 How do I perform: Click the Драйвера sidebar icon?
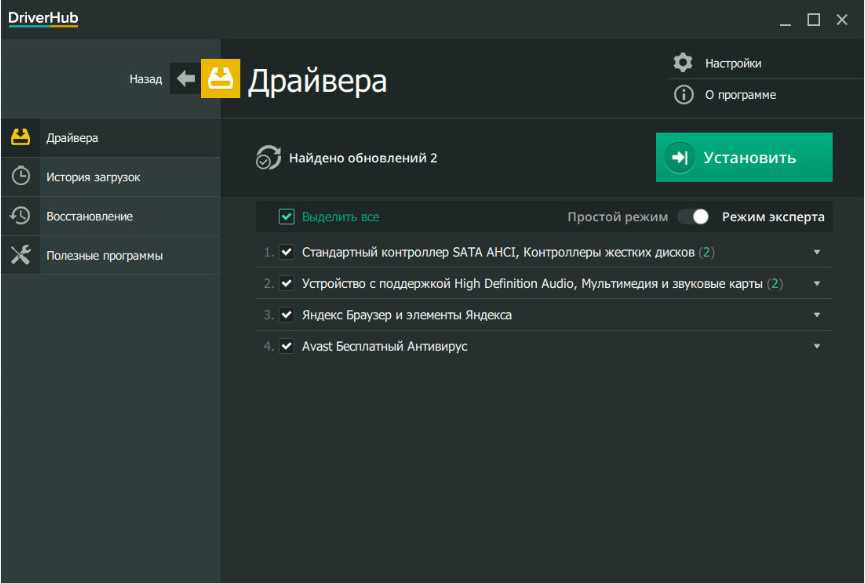tap(20, 138)
